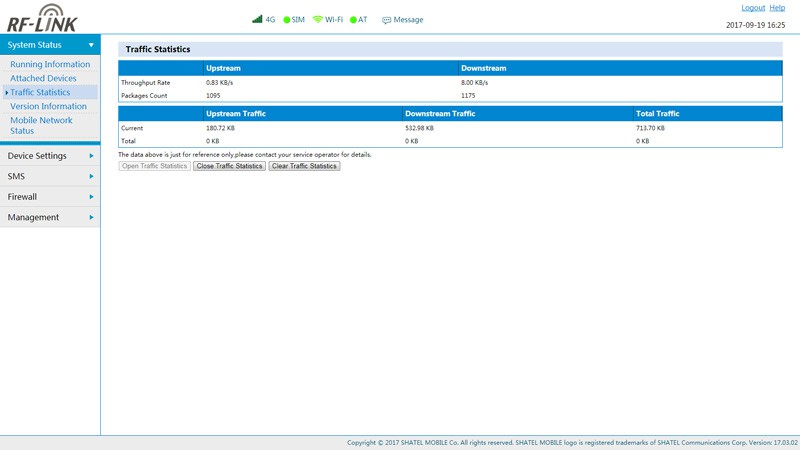Click the SIM status indicator icon

coord(287,20)
